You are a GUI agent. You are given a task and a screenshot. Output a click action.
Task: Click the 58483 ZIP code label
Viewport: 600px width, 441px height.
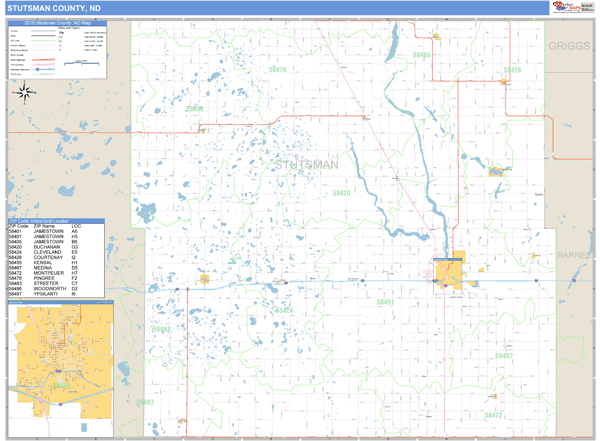pyautogui.click(x=145, y=402)
